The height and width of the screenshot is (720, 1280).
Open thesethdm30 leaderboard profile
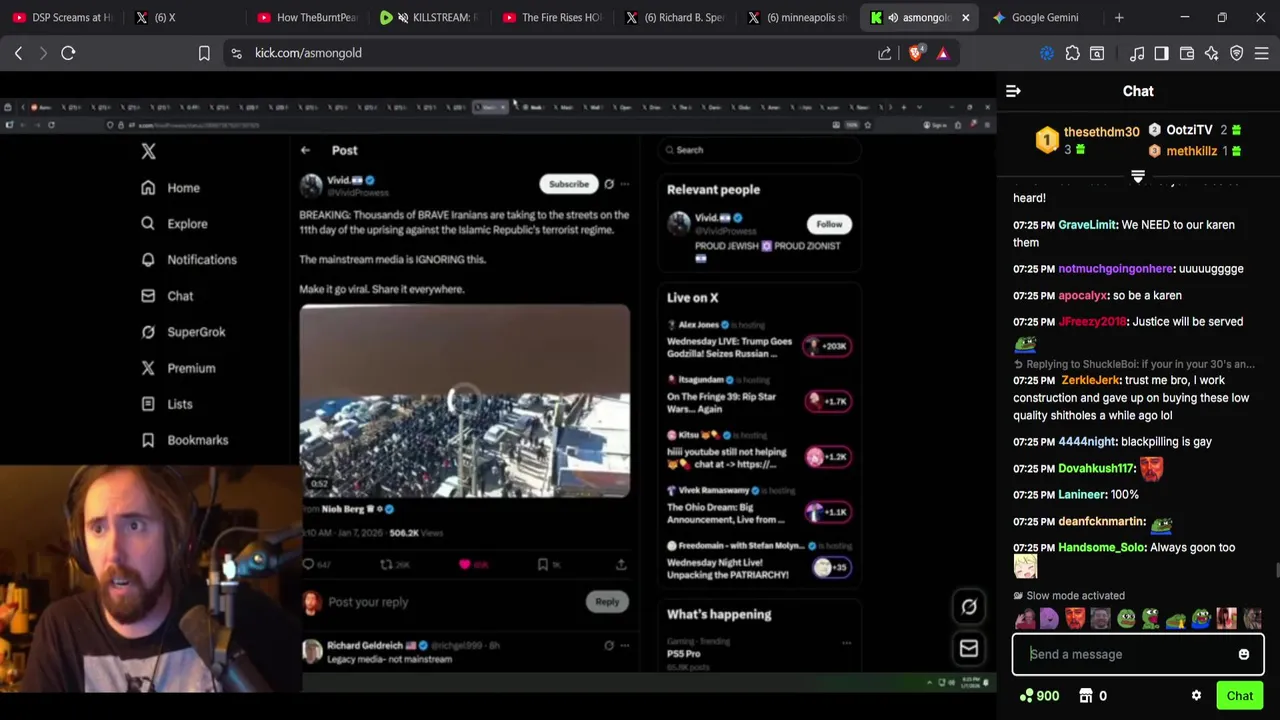(1101, 132)
